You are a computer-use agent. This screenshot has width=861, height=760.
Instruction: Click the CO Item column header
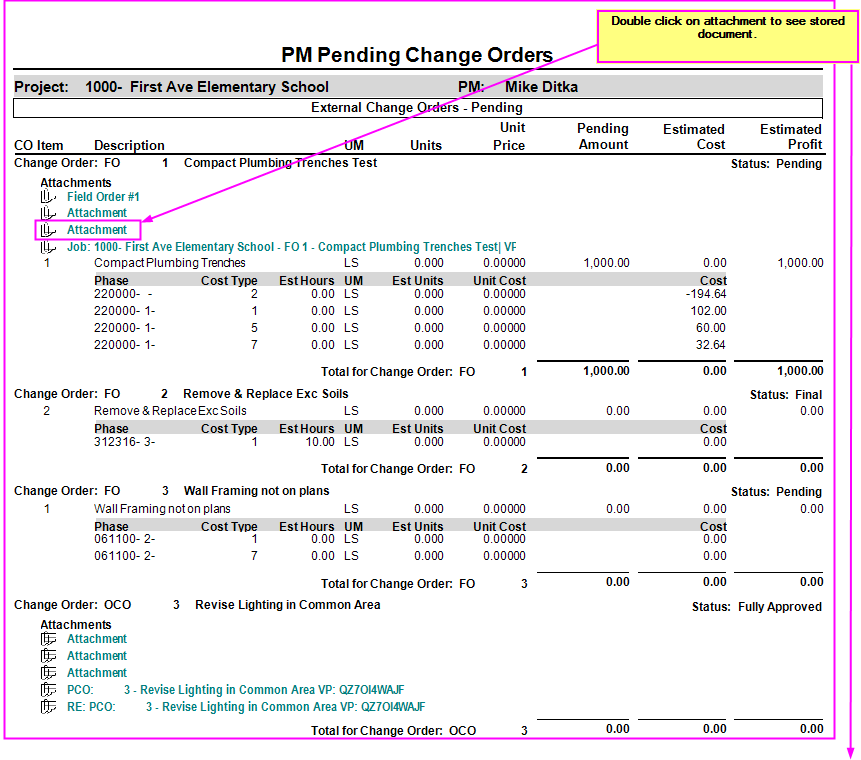coord(38,146)
